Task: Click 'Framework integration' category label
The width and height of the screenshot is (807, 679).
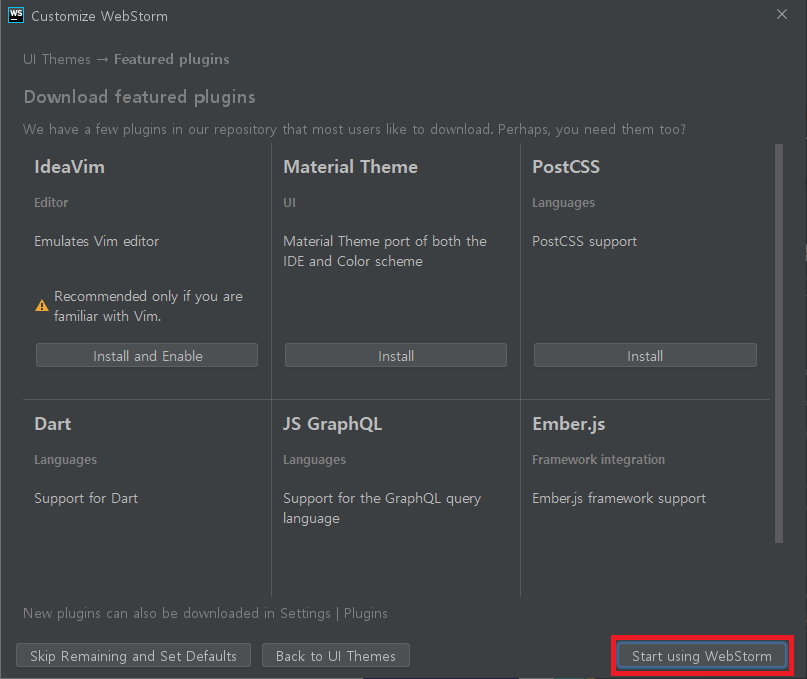Action: (599, 459)
